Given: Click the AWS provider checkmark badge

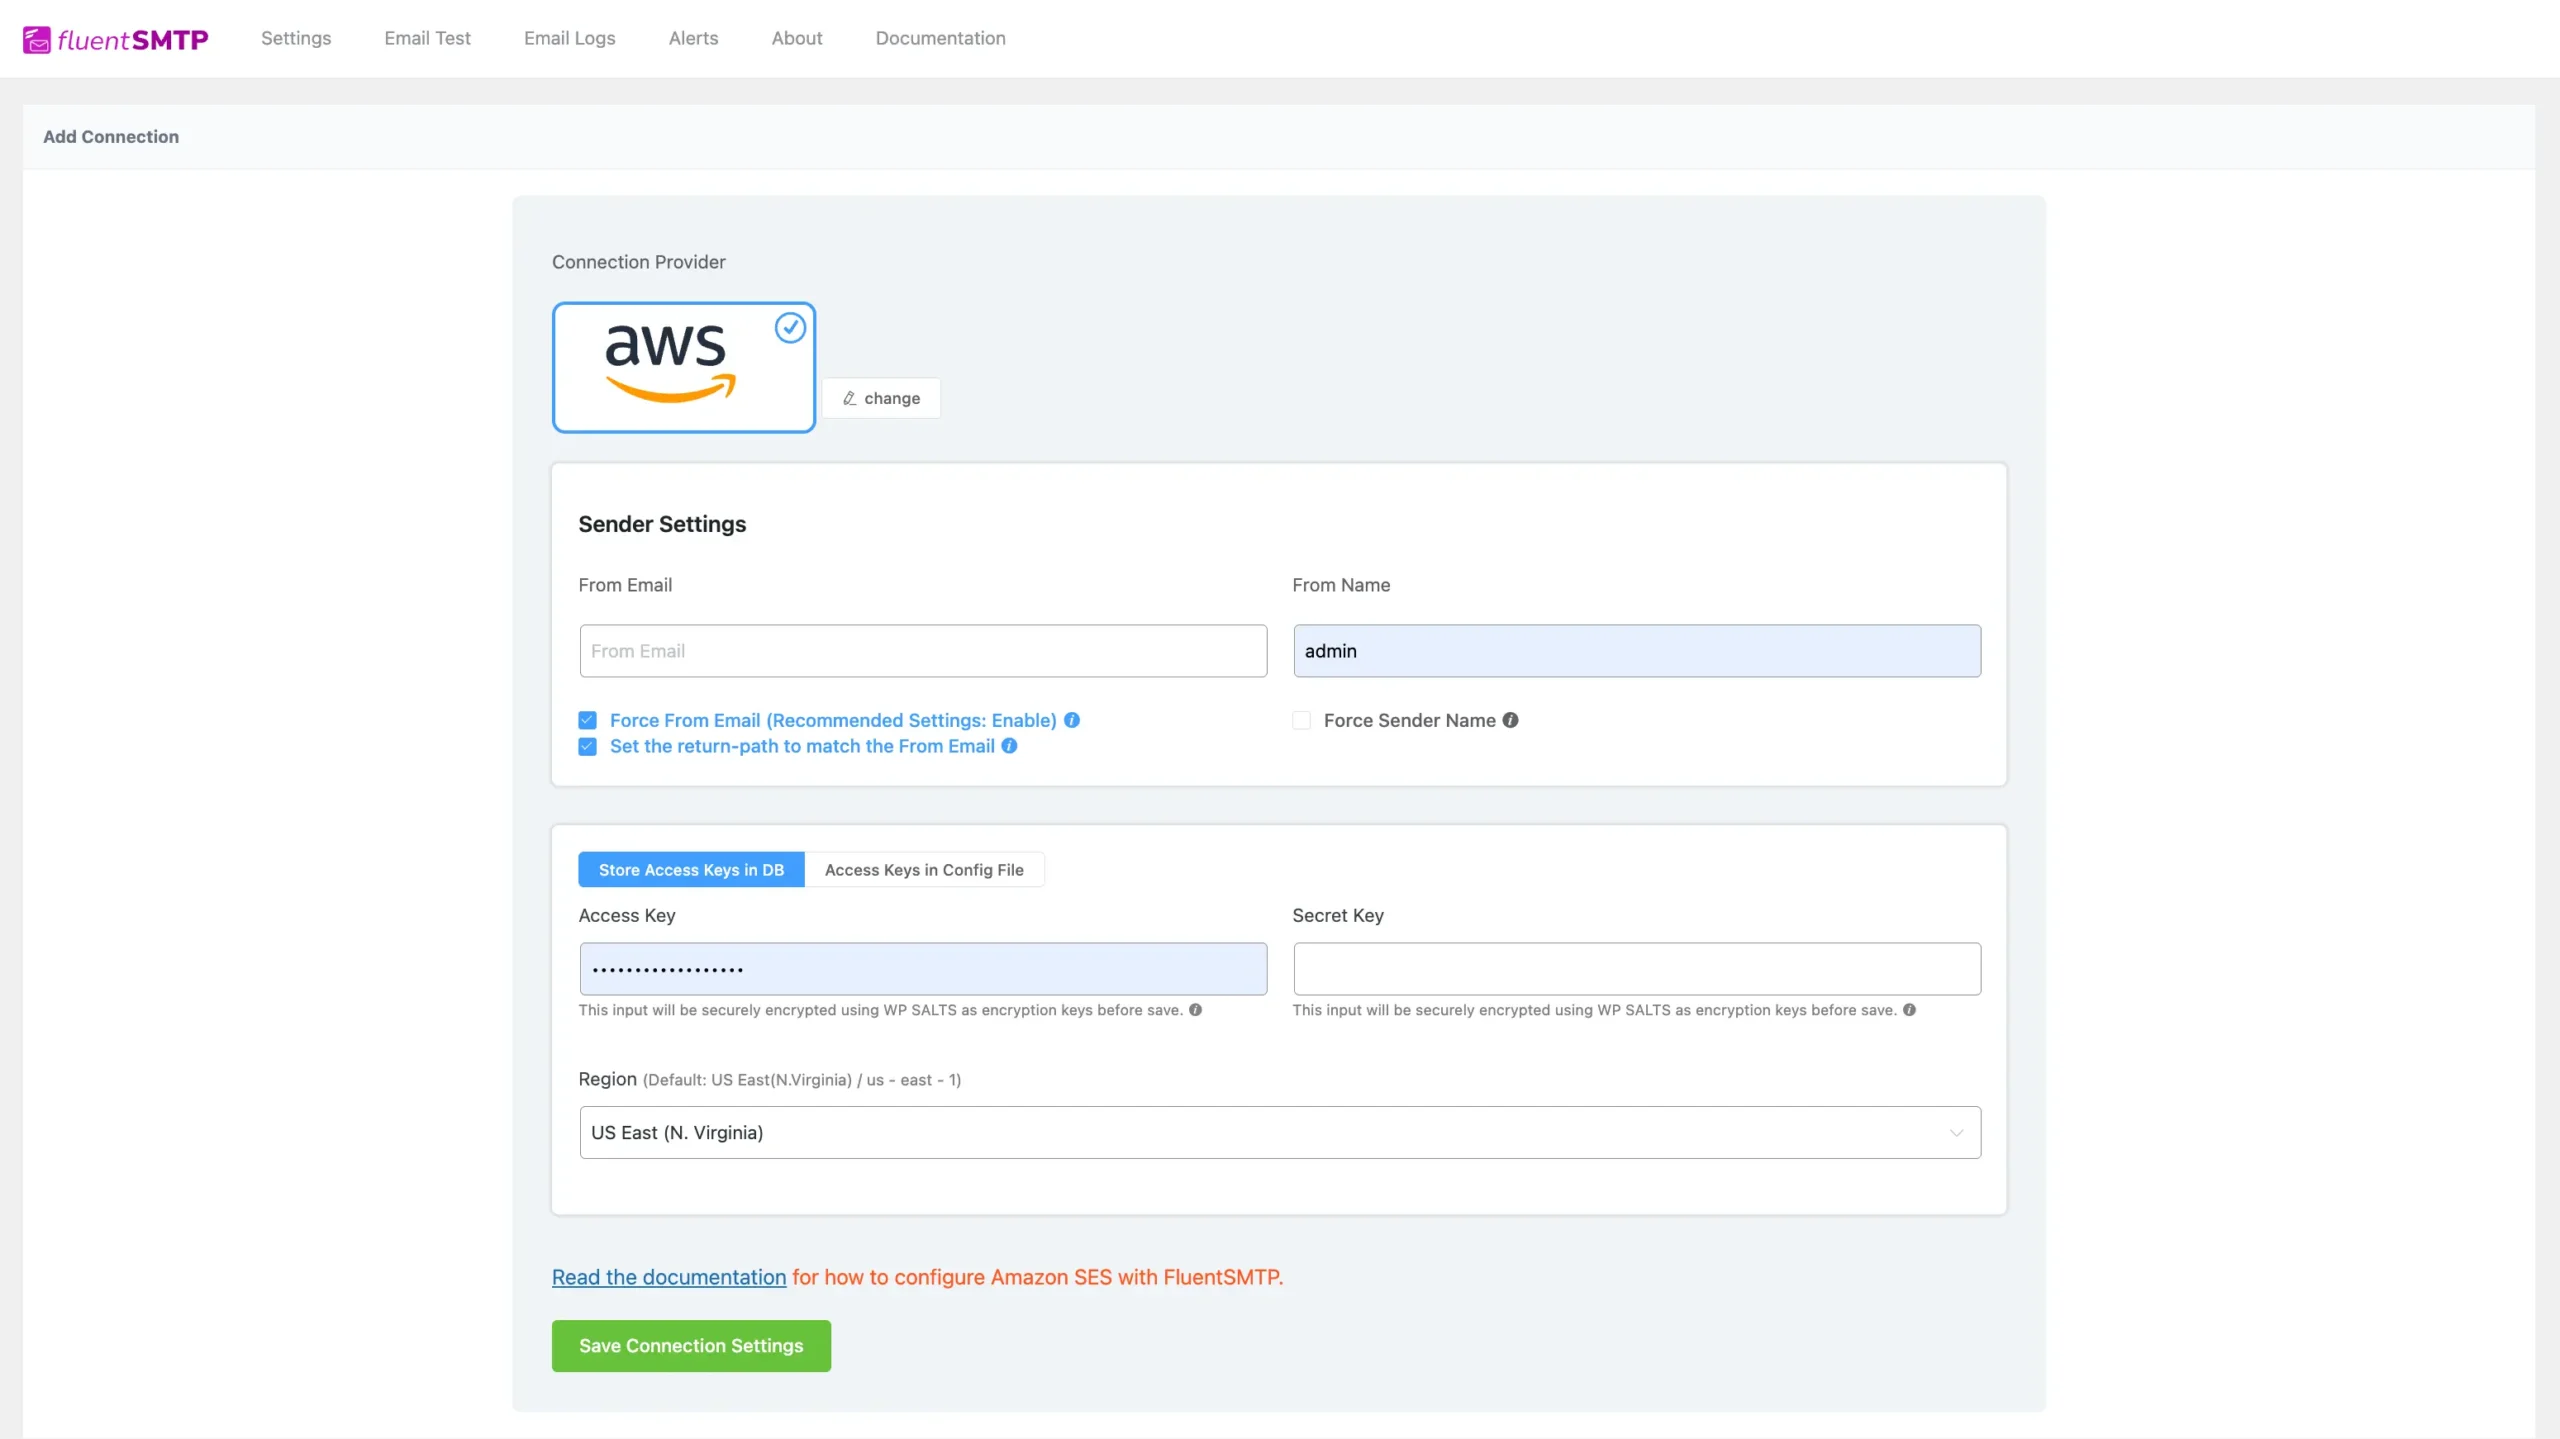Looking at the screenshot, I should [x=790, y=328].
